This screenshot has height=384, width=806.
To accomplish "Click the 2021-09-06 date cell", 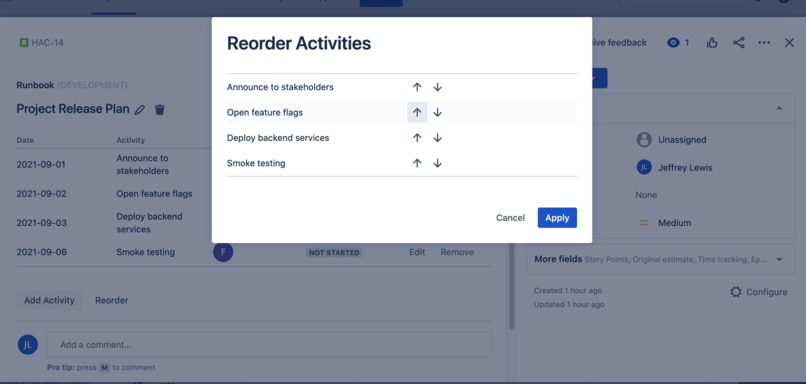I will coord(42,252).
